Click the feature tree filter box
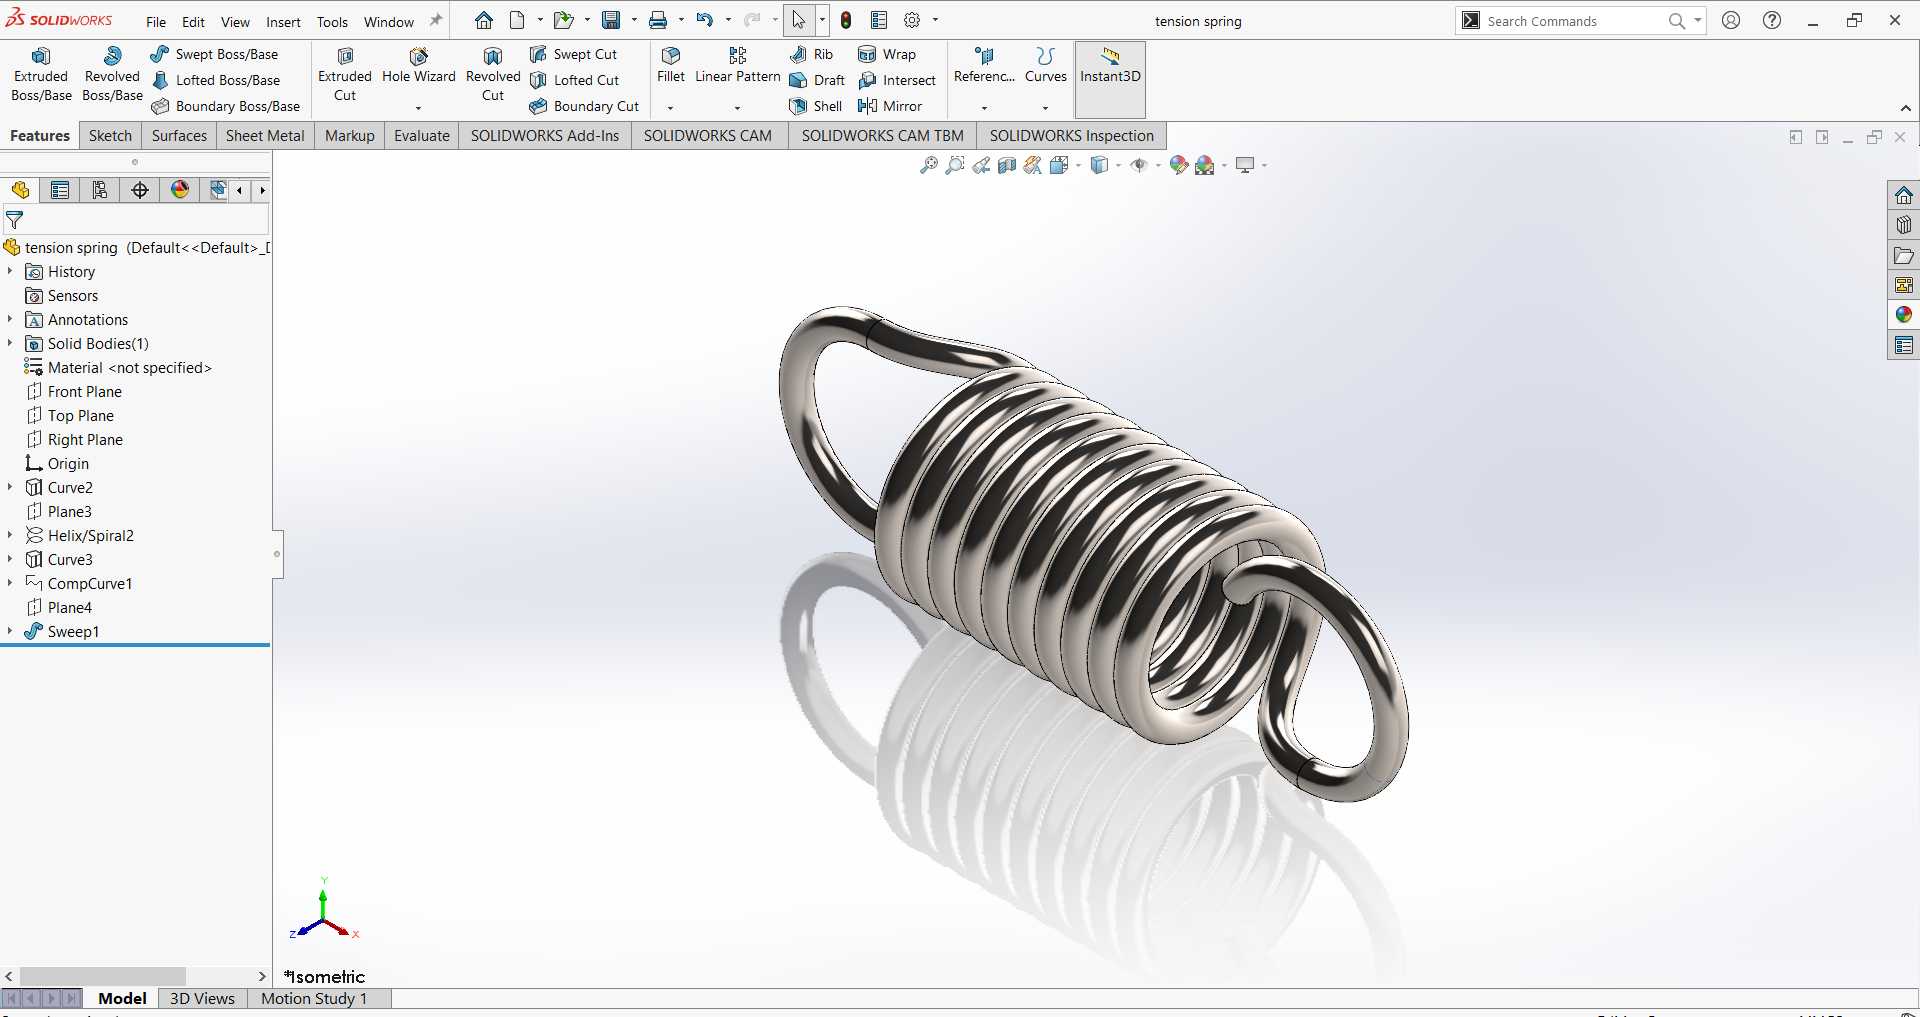This screenshot has width=1920, height=1017. tap(136, 220)
